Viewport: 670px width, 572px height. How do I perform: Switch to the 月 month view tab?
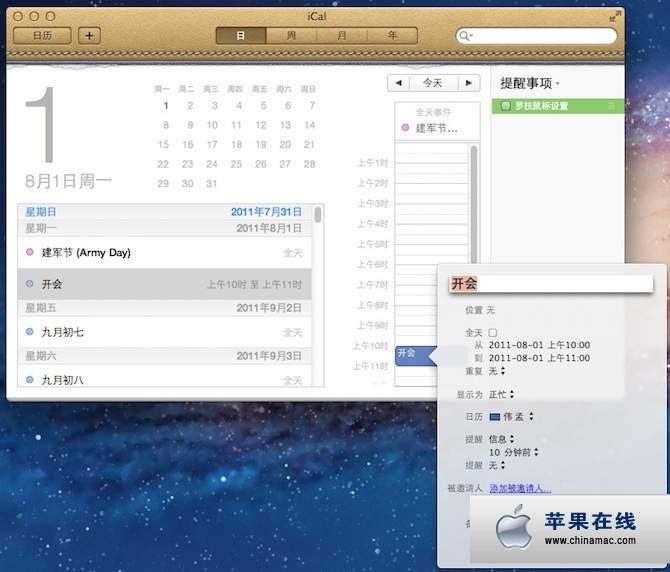(341, 36)
